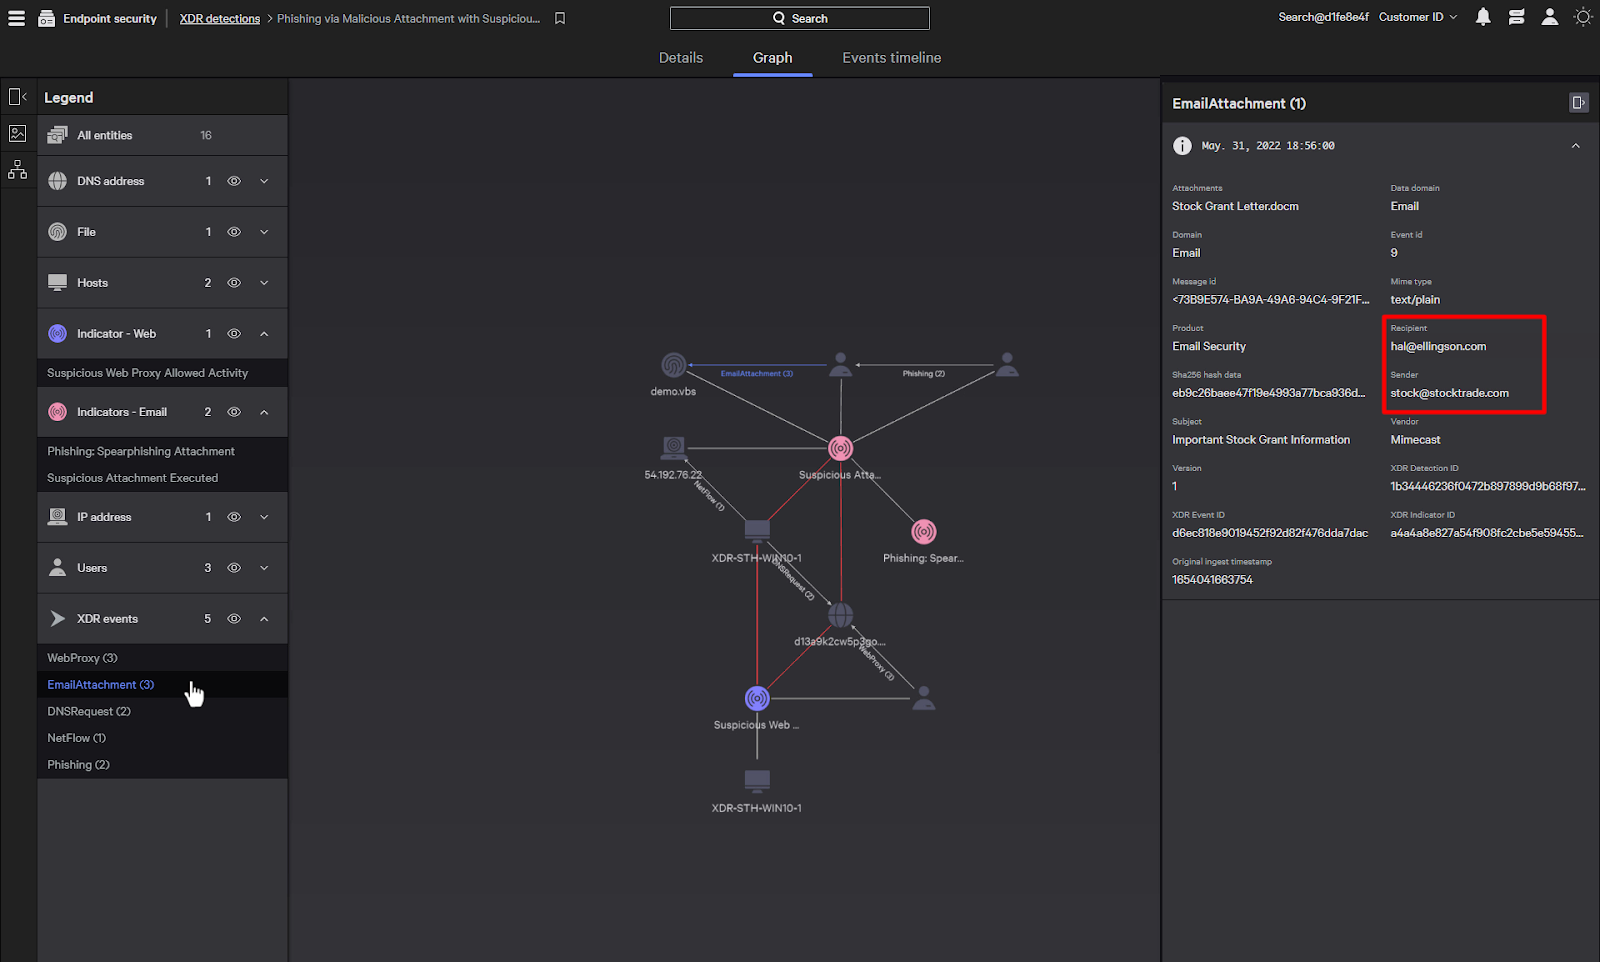Toggle visibility of XDR events
1600x962 pixels.
[234, 619]
